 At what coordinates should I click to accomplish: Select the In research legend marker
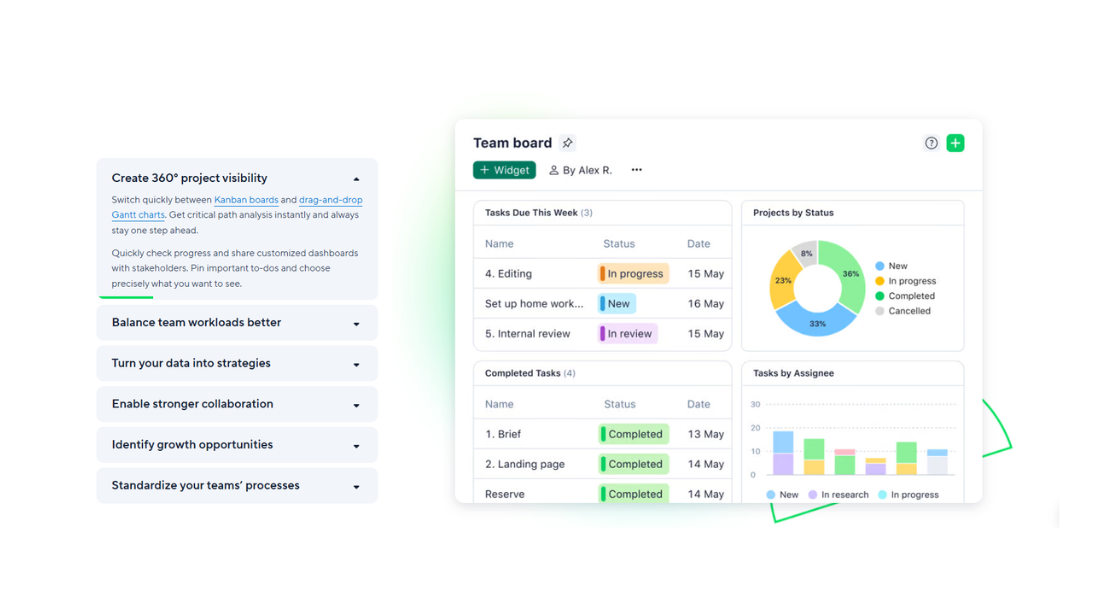813,495
